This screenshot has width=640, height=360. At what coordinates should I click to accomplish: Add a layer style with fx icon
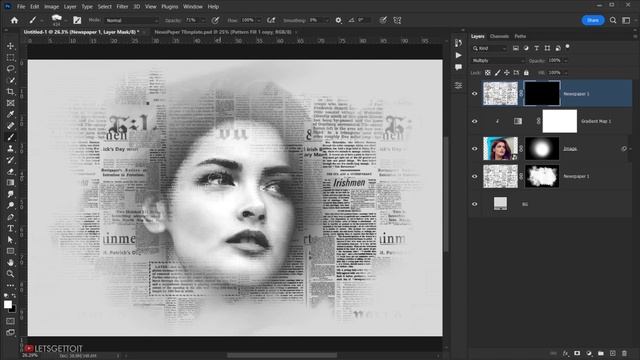(565, 353)
